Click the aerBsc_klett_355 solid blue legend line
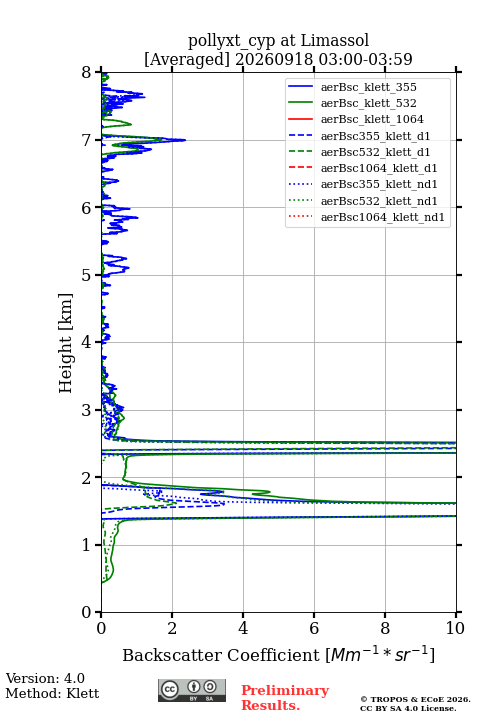 click(x=300, y=87)
